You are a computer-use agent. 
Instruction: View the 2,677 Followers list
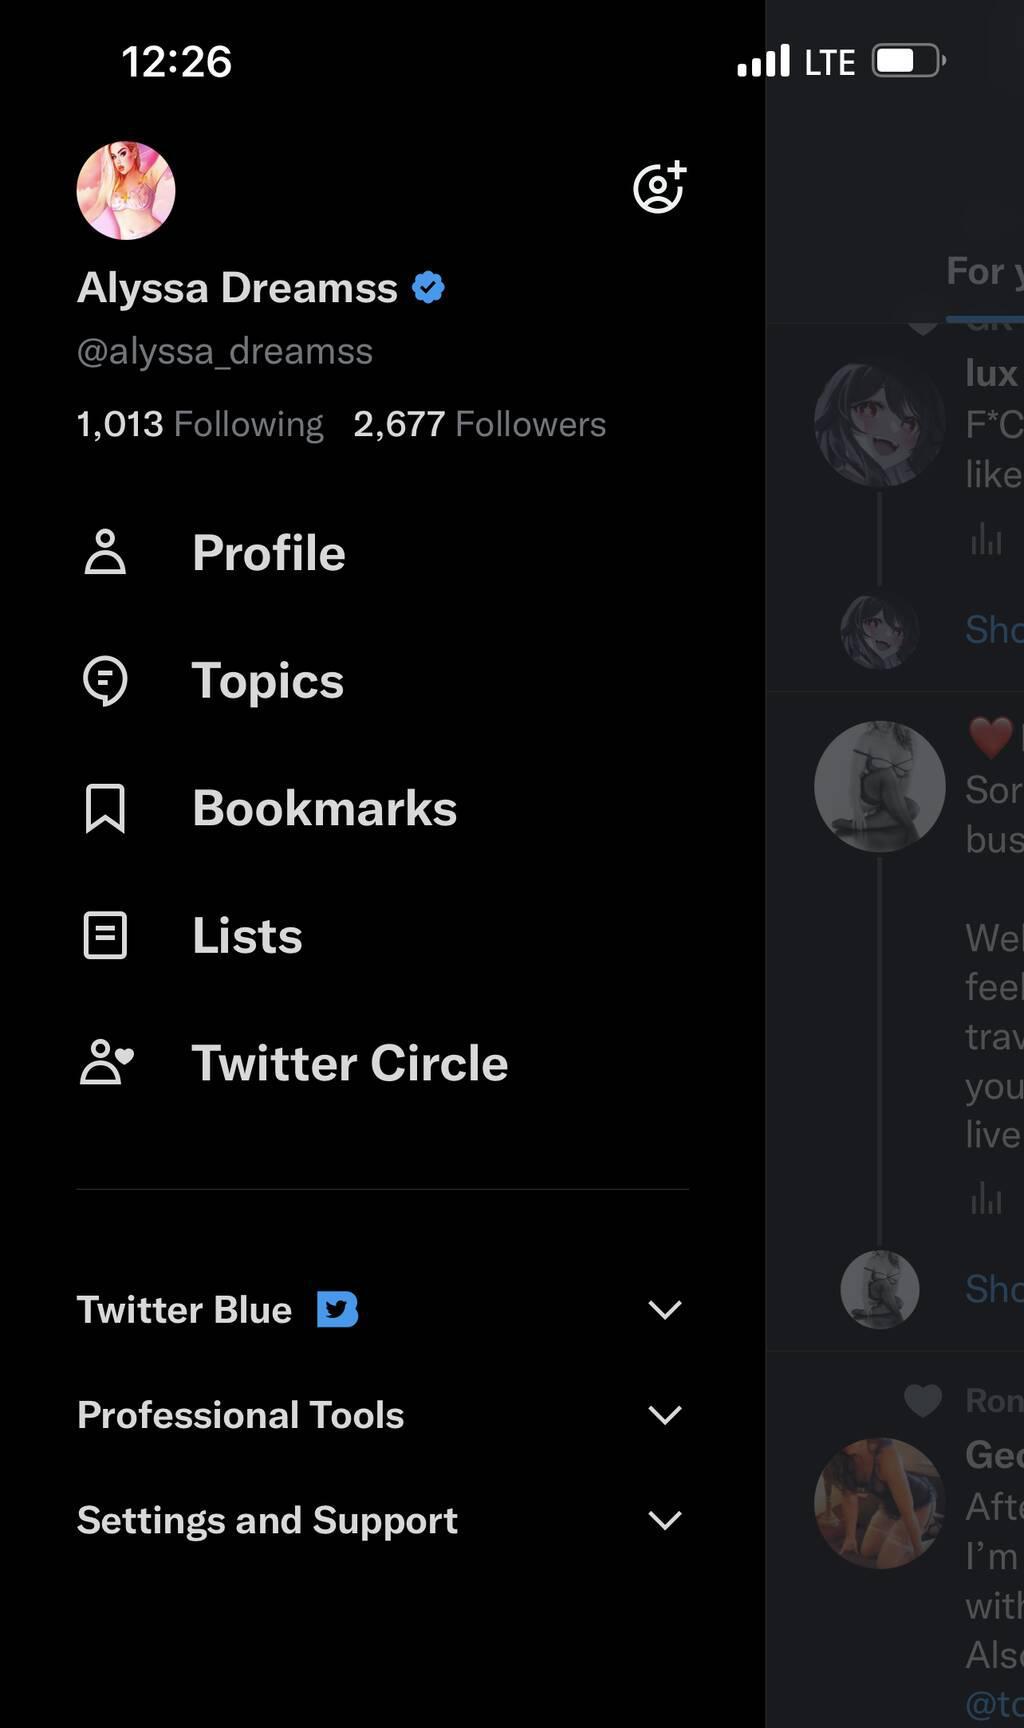pos(479,424)
